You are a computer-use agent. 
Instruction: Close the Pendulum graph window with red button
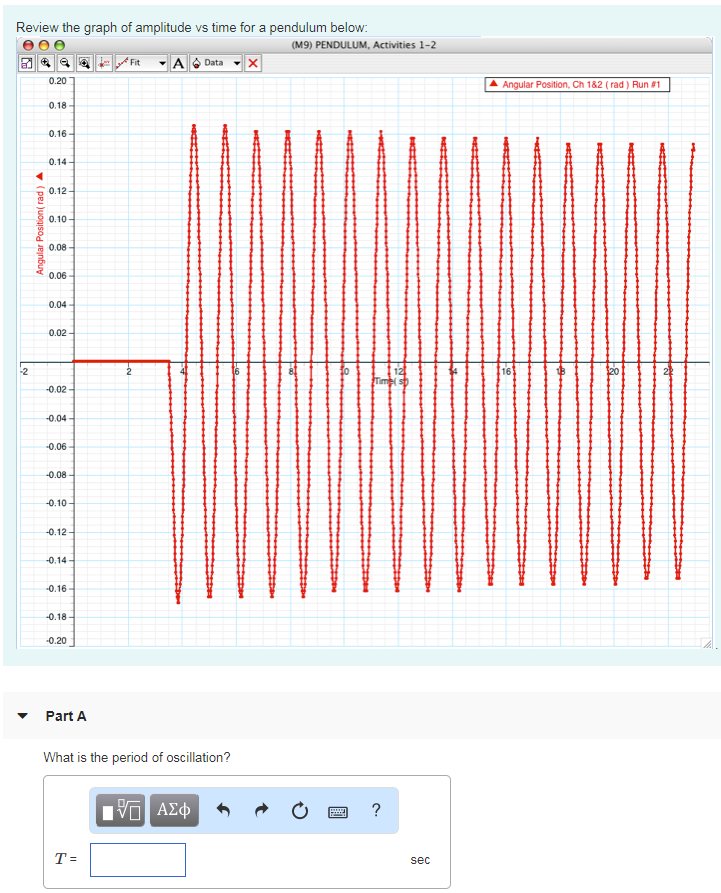28,45
